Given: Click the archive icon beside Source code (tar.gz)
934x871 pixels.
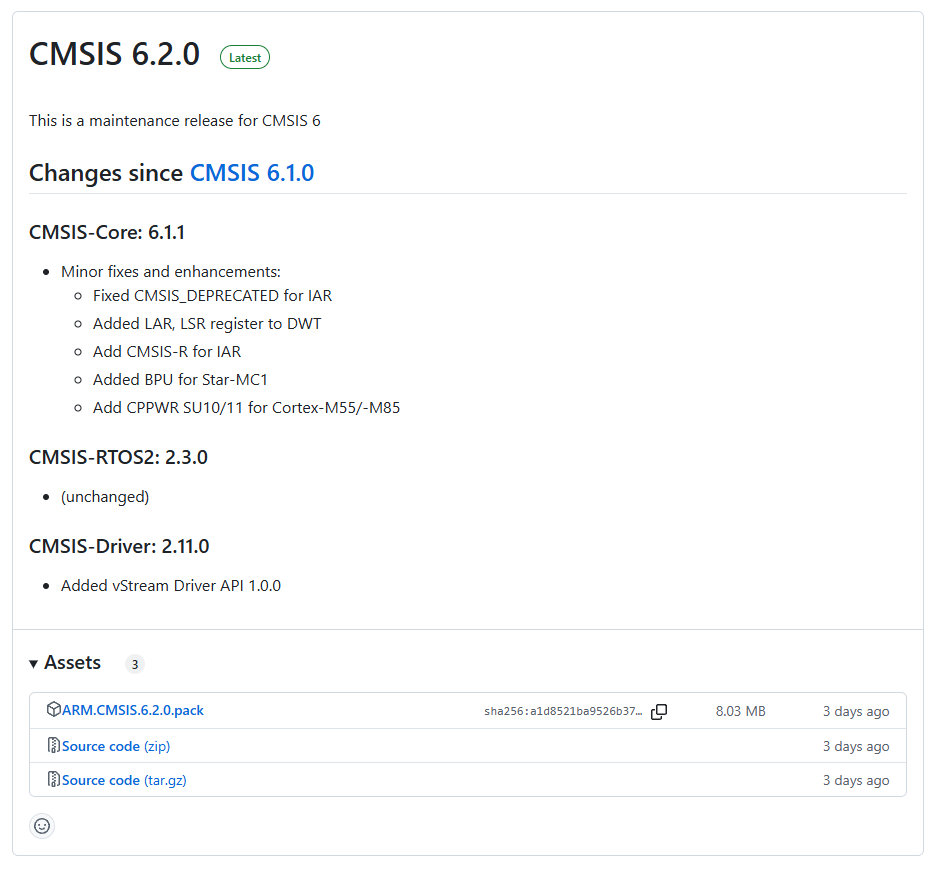Looking at the screenshot, I should click(54, 779).
